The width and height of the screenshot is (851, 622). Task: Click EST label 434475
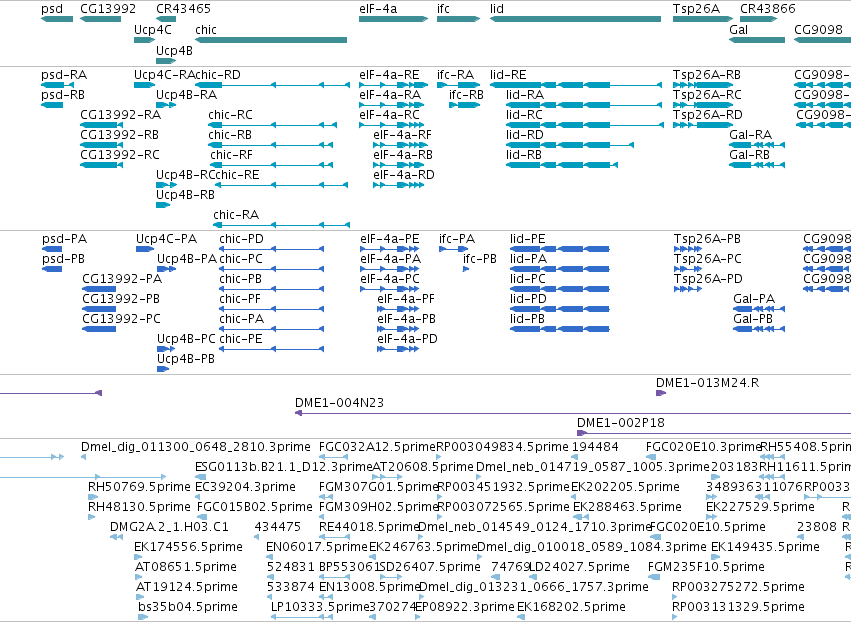(x=277, y=527)
